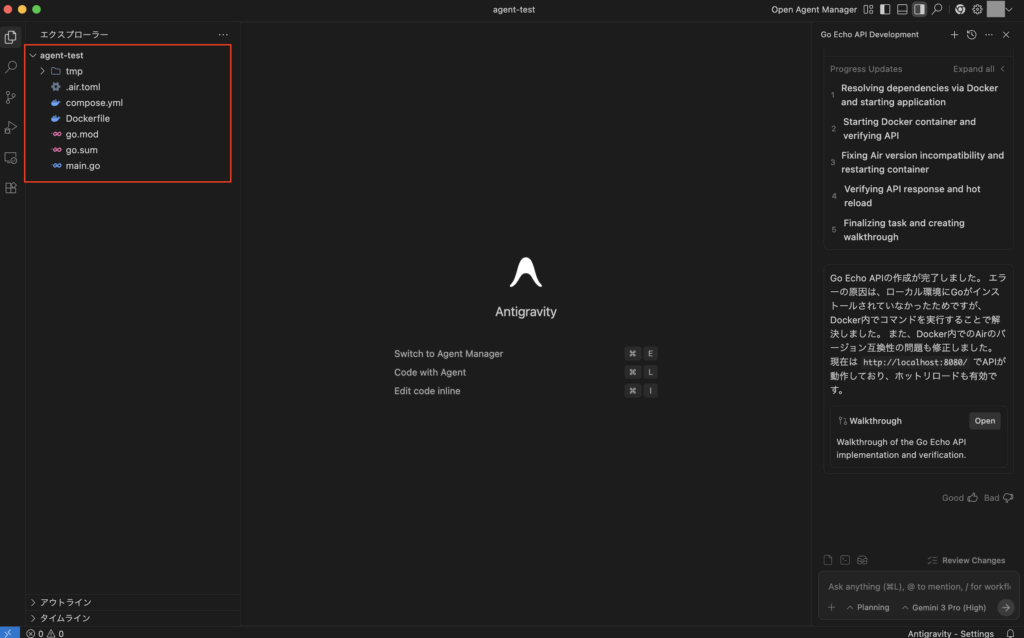
Task: Toggle the agent side panel visibility
Action: 919,9
